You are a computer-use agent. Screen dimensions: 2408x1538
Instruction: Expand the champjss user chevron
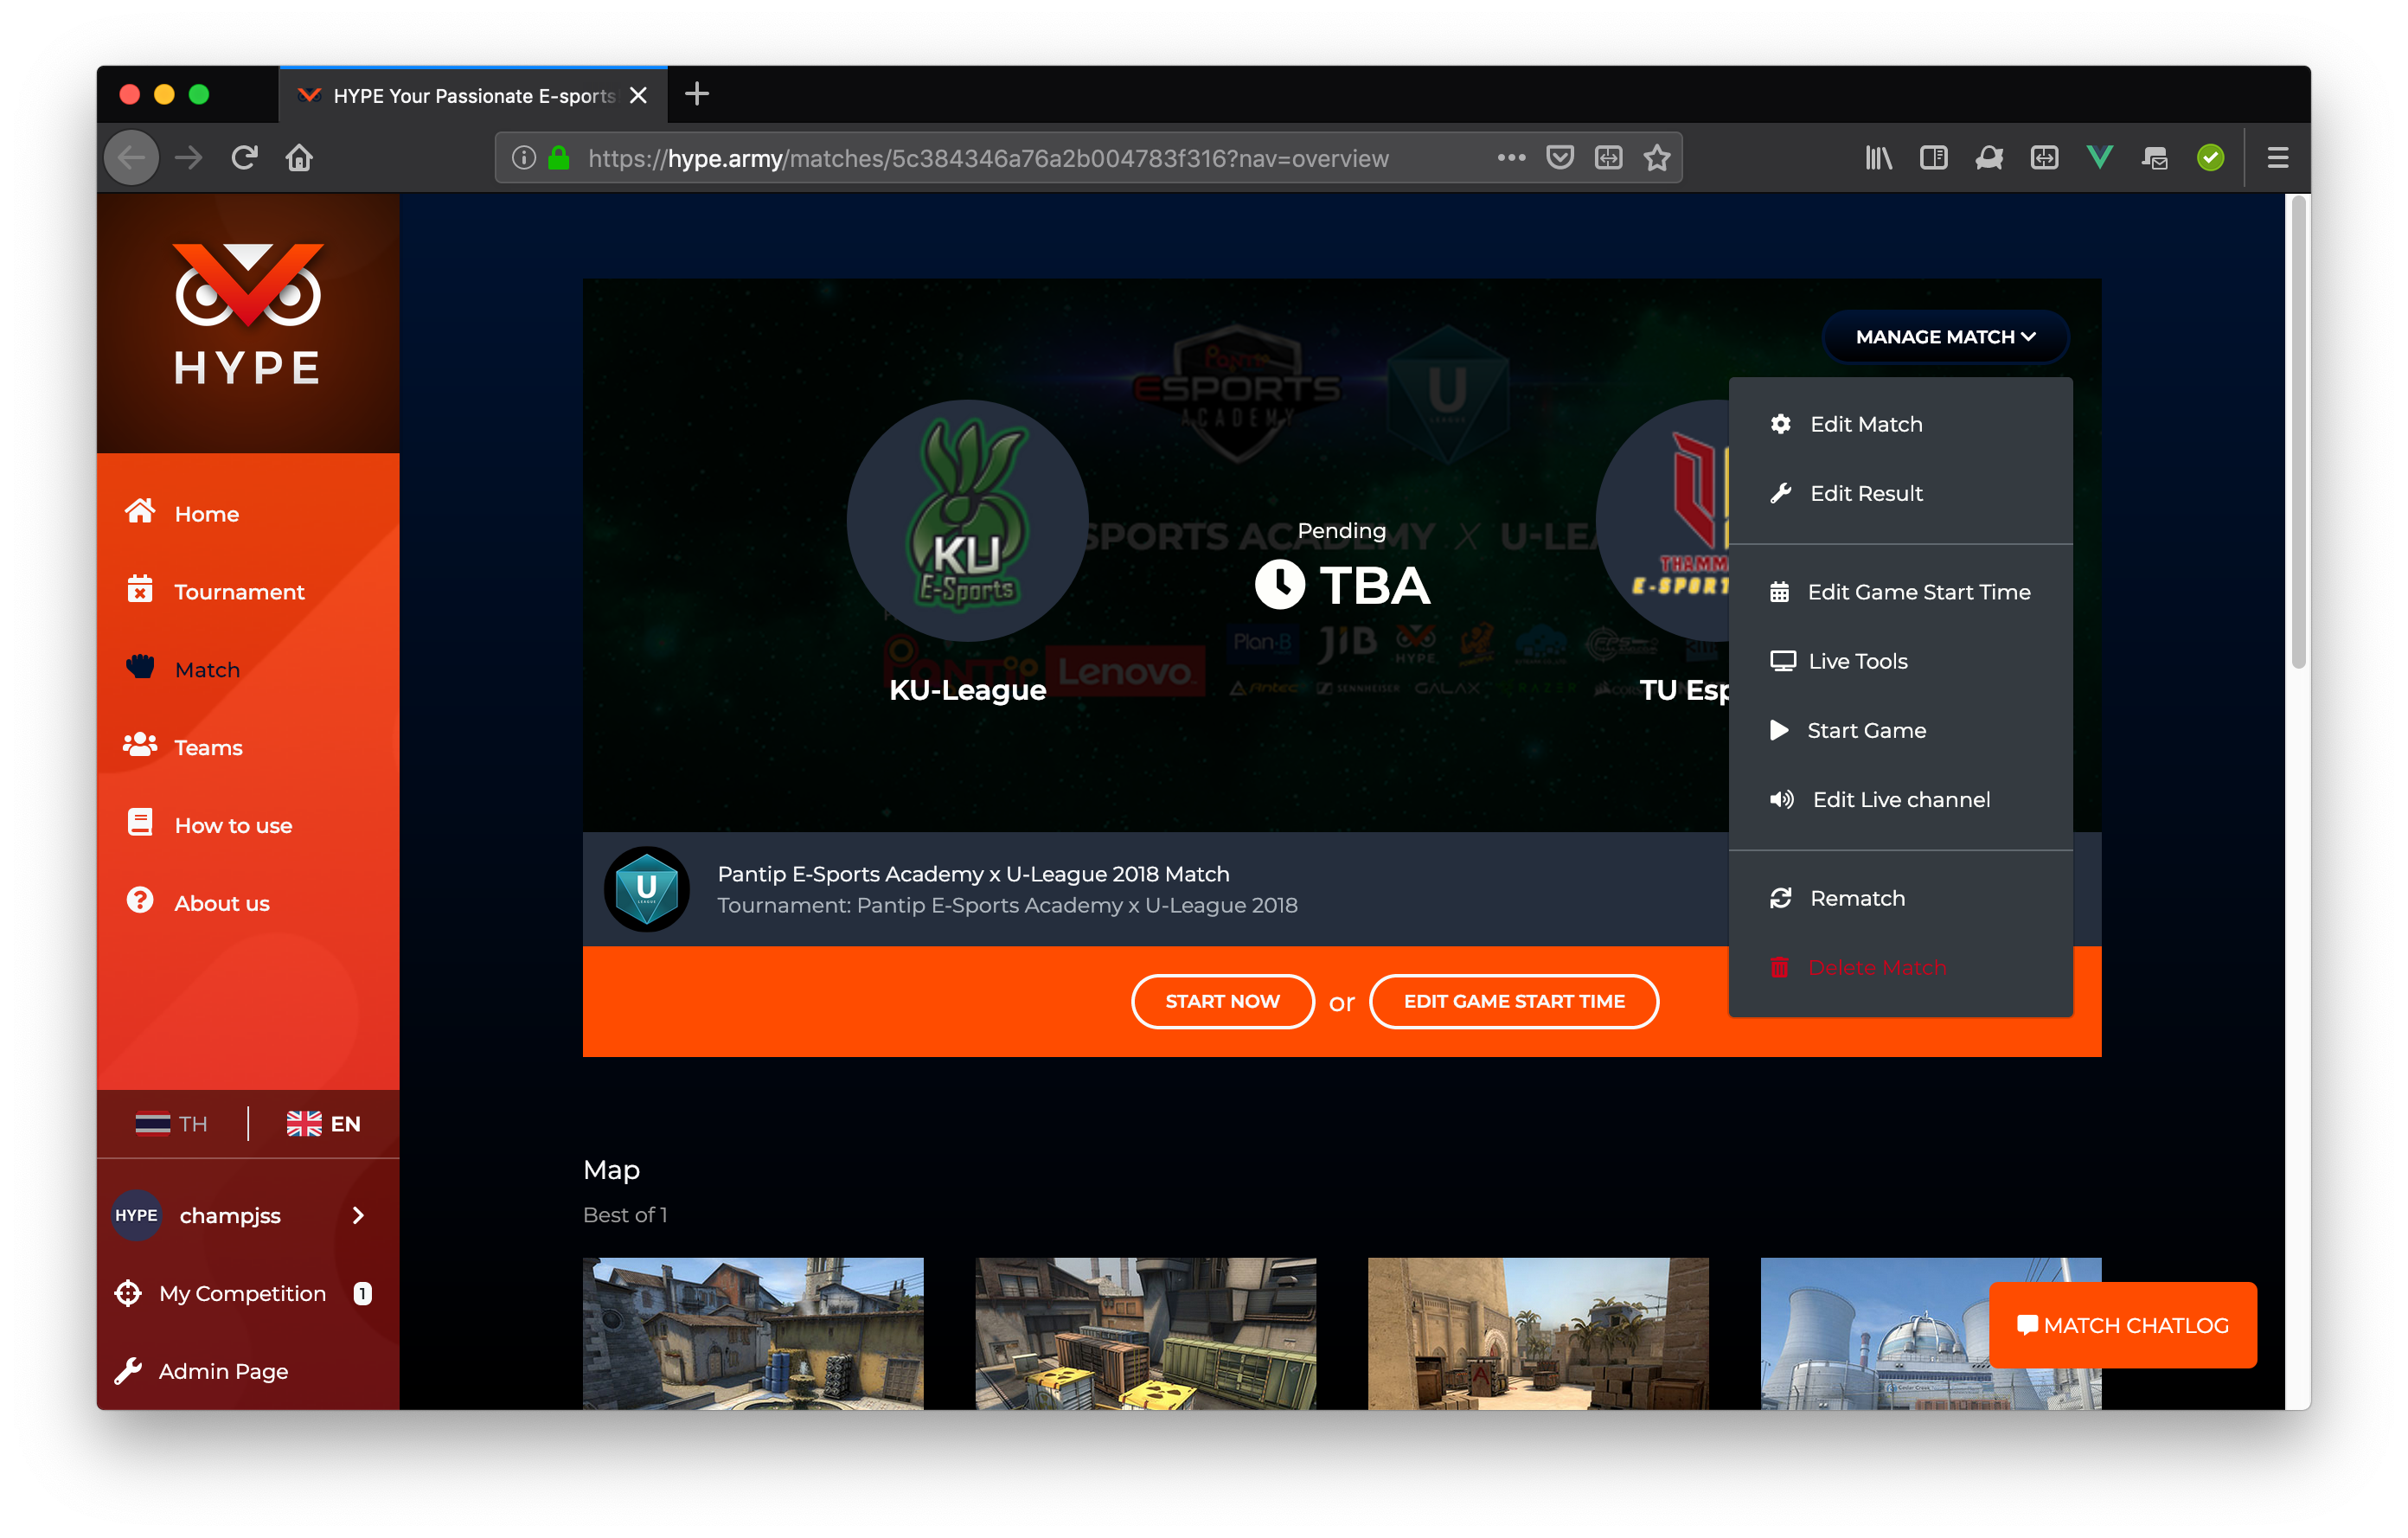tap(358, 1216)
